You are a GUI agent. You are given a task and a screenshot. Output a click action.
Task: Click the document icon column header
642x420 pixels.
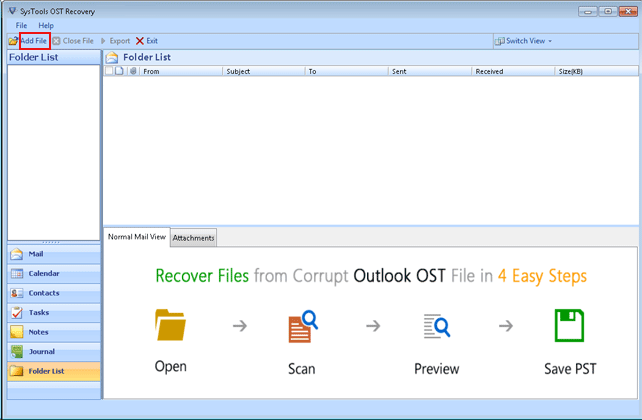119,71
